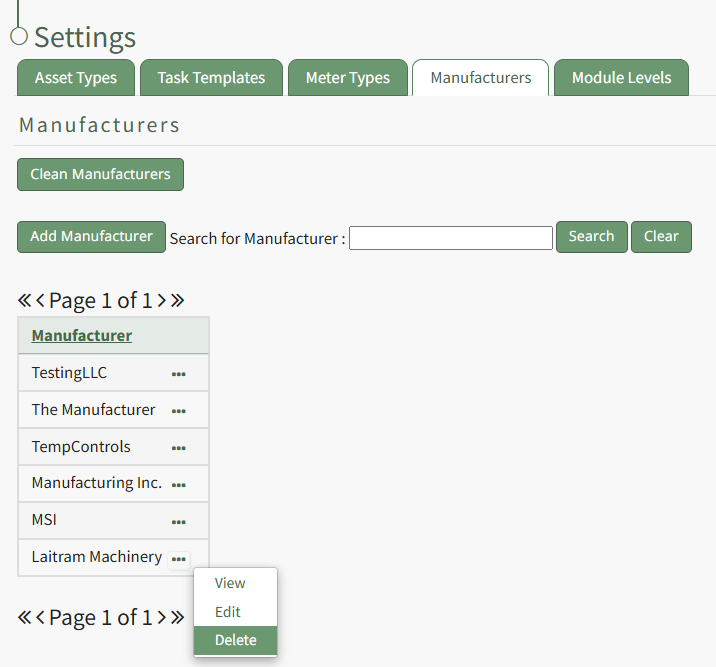This screenshot has width=716, height=667.
Task: Open the actions menu for TestingLLC
Action: click(x=179, y=374)
